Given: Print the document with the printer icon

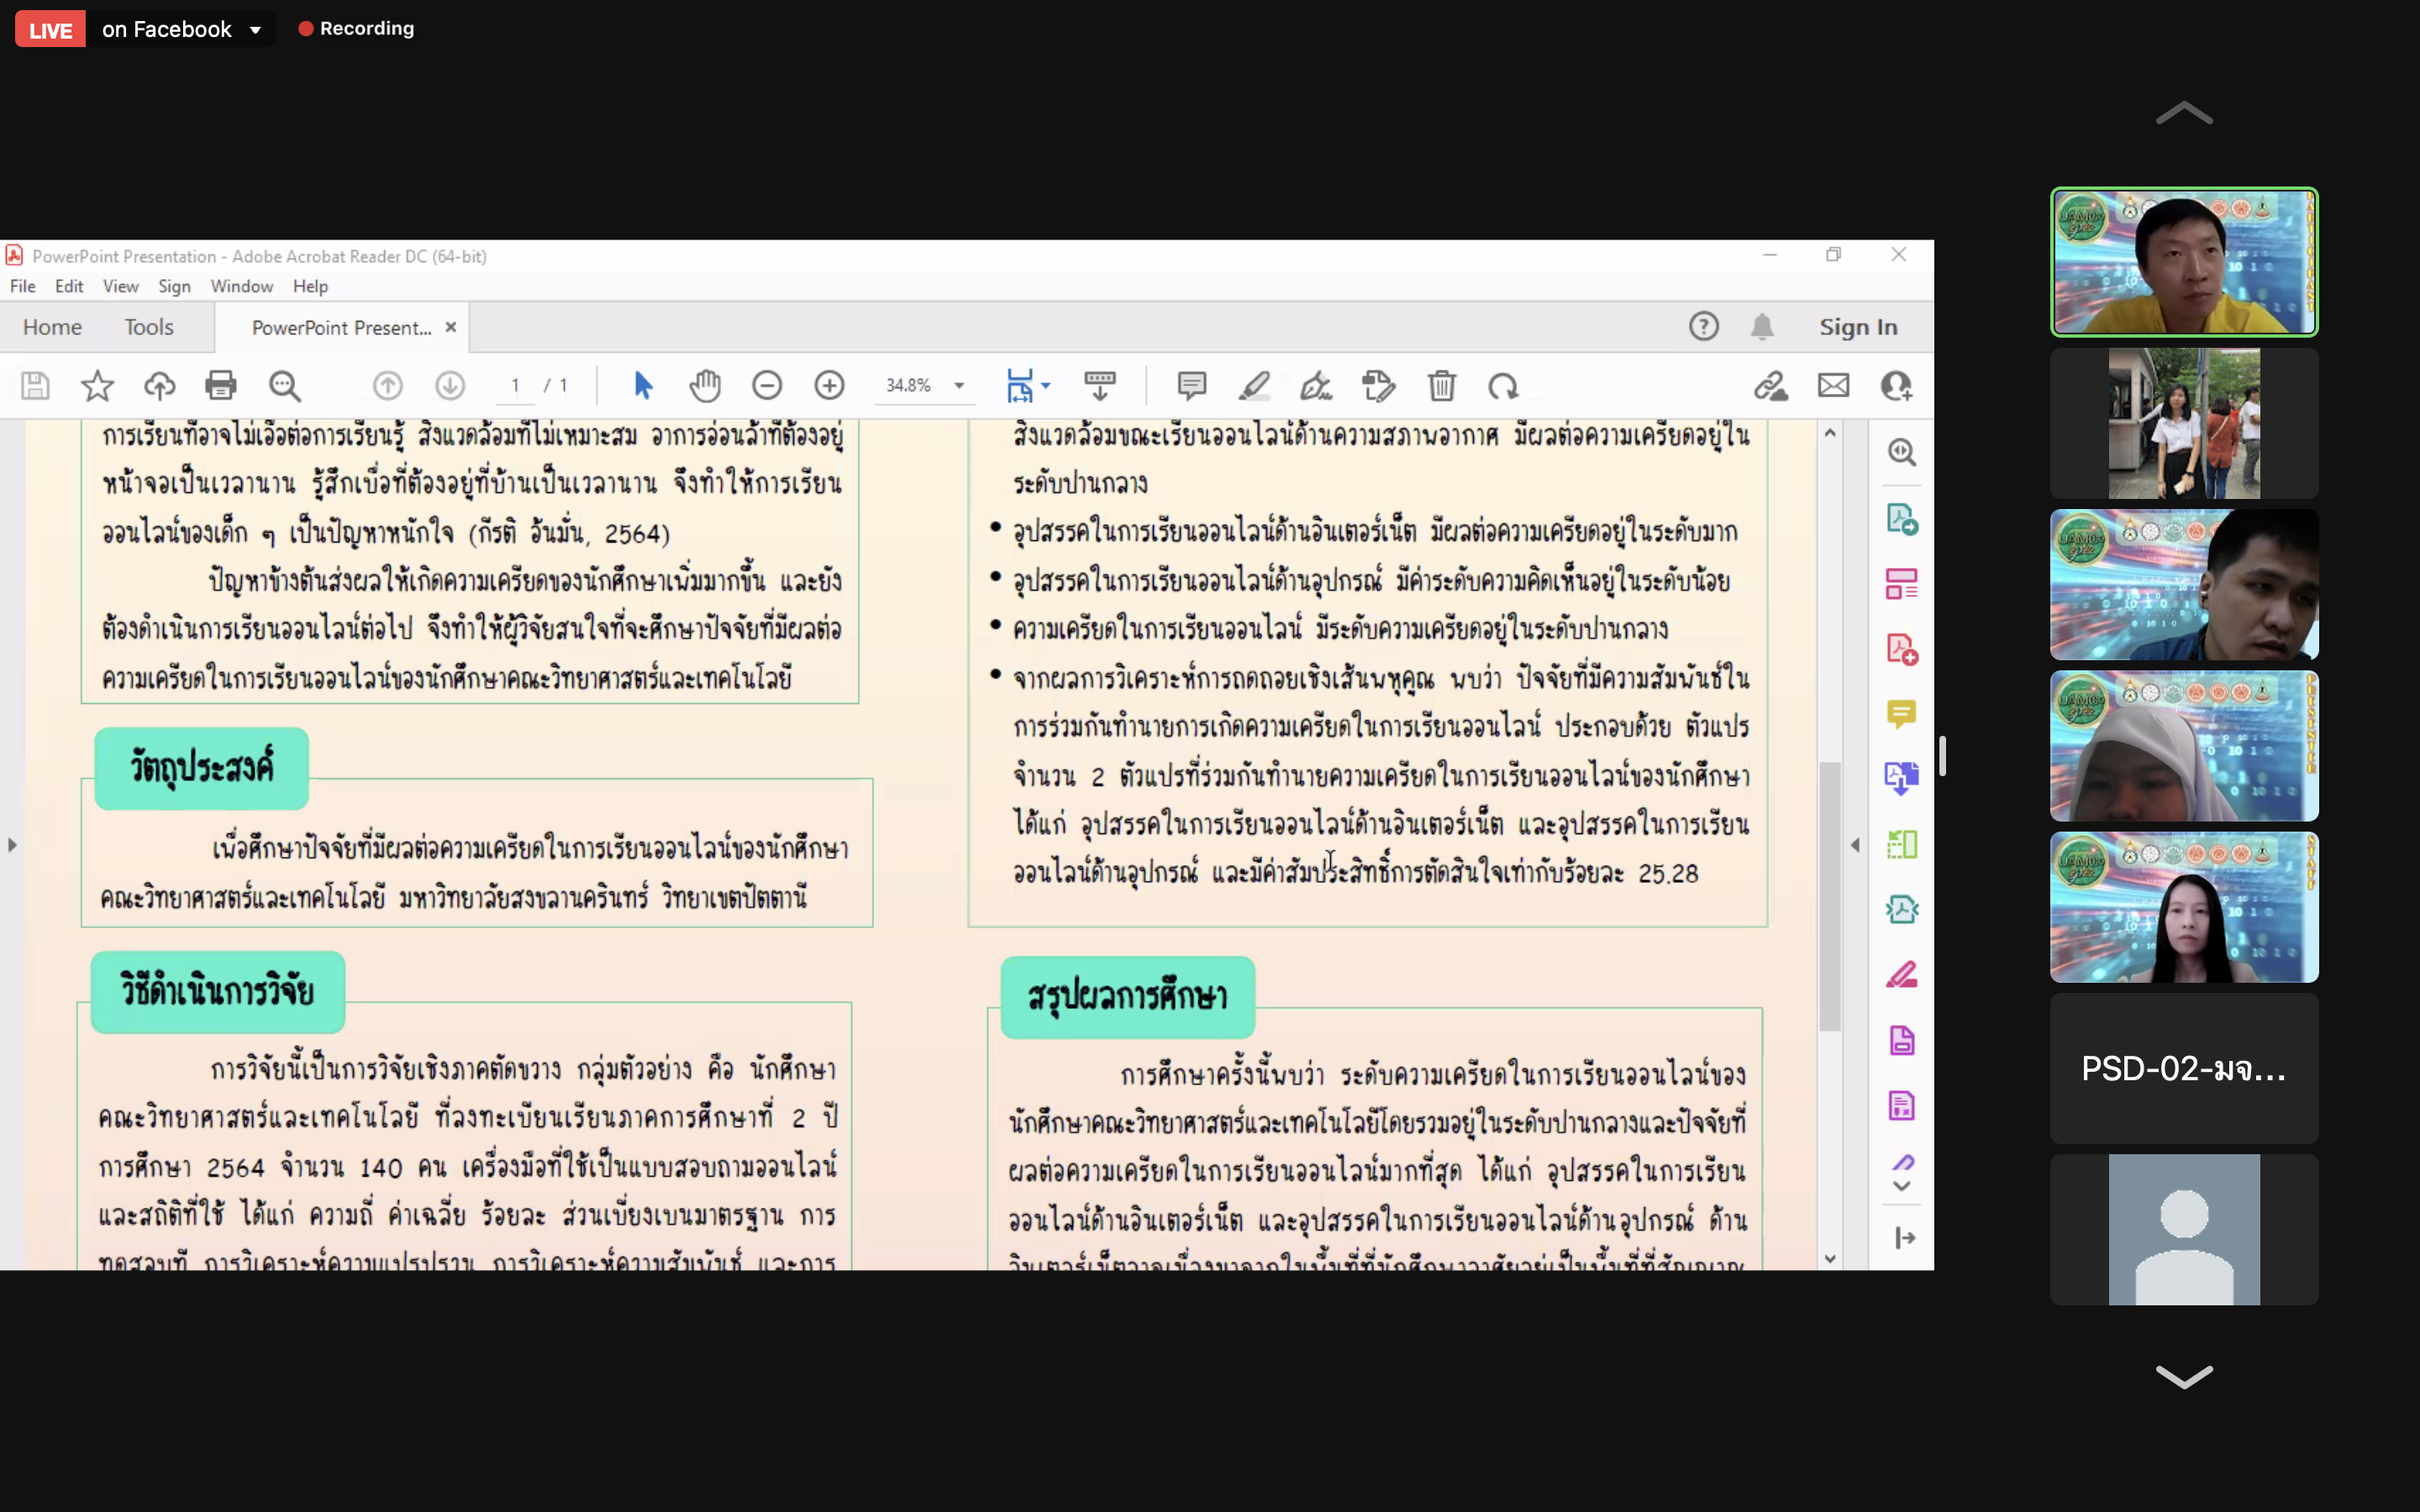Looking at the screenshot, I should click(221, 386).
